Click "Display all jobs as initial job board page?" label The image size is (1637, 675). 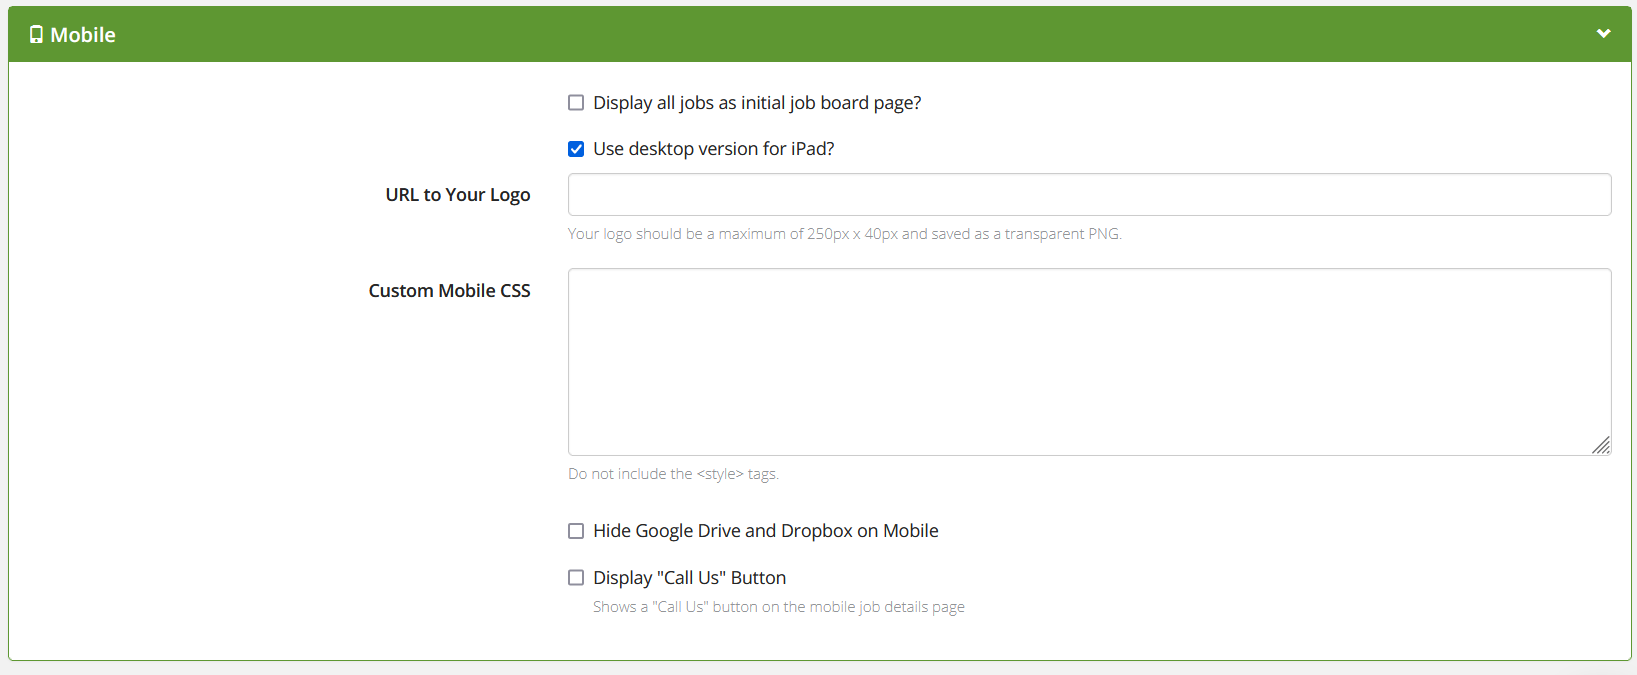click(x=757, y=103)
